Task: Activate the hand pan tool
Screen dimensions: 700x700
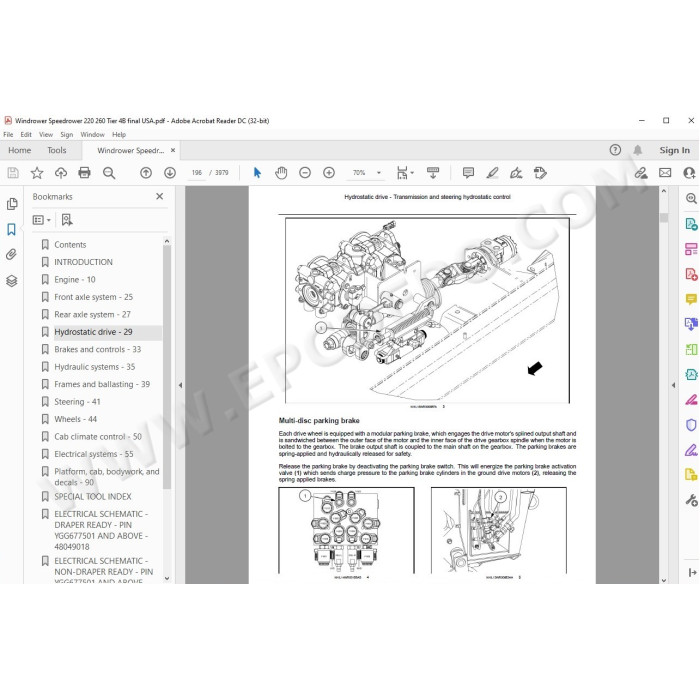Action: [281, 173]
